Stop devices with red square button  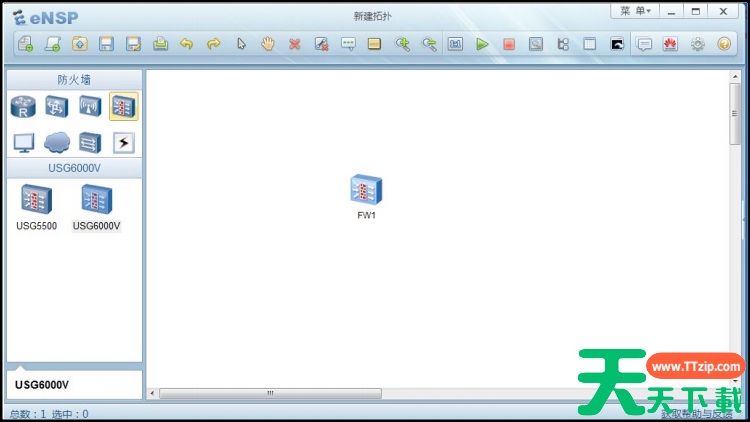[509, 44]
